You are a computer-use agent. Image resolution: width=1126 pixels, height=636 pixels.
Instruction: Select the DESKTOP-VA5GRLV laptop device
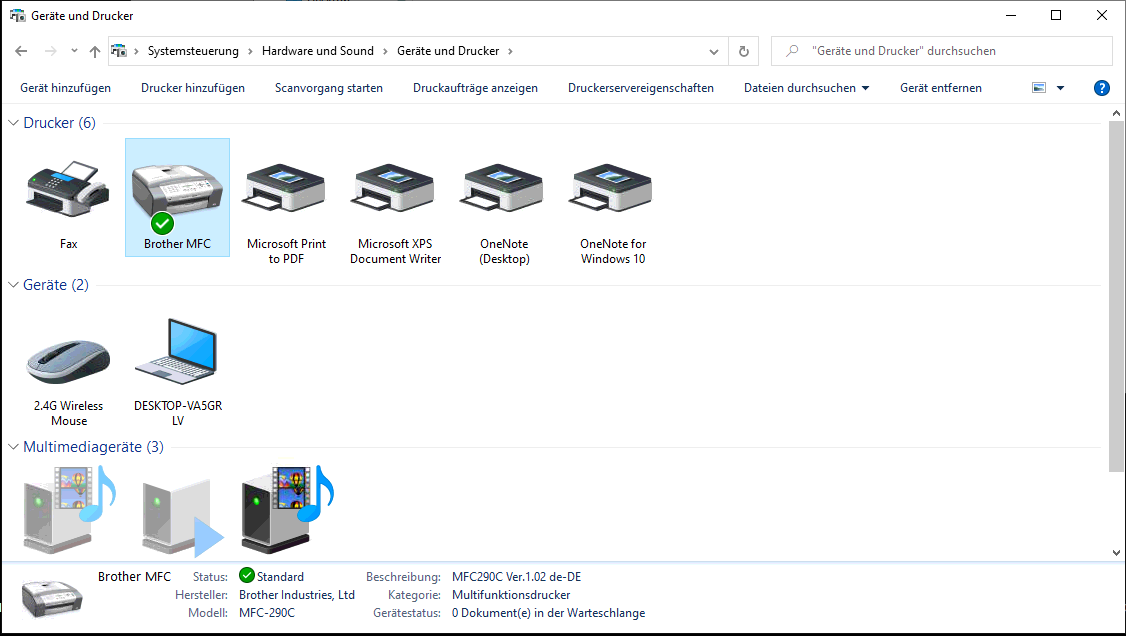pyautogui.click(x=177, y=351)
